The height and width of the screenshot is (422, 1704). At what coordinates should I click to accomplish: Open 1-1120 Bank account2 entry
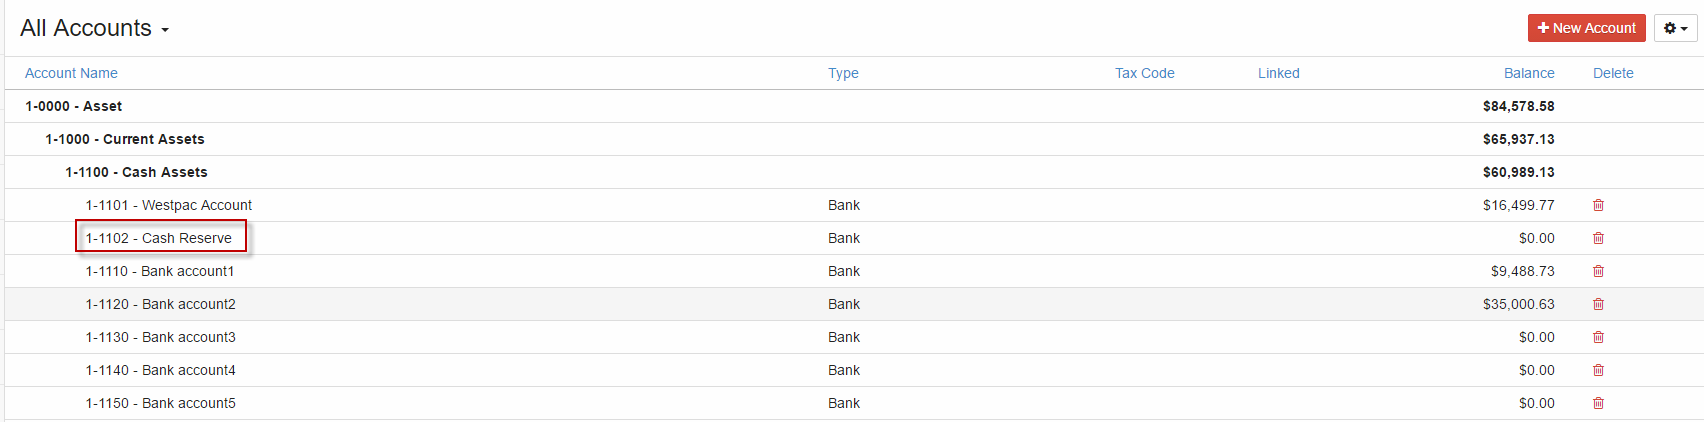161,304
